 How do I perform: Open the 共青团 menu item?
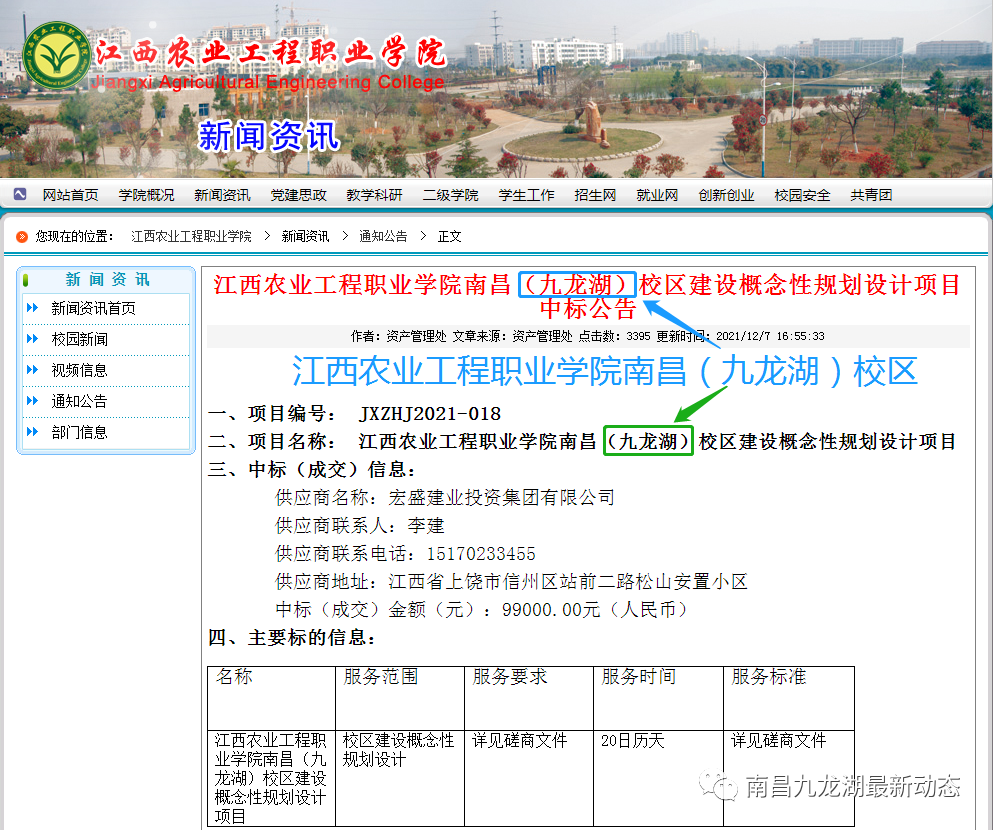(871, 195)
